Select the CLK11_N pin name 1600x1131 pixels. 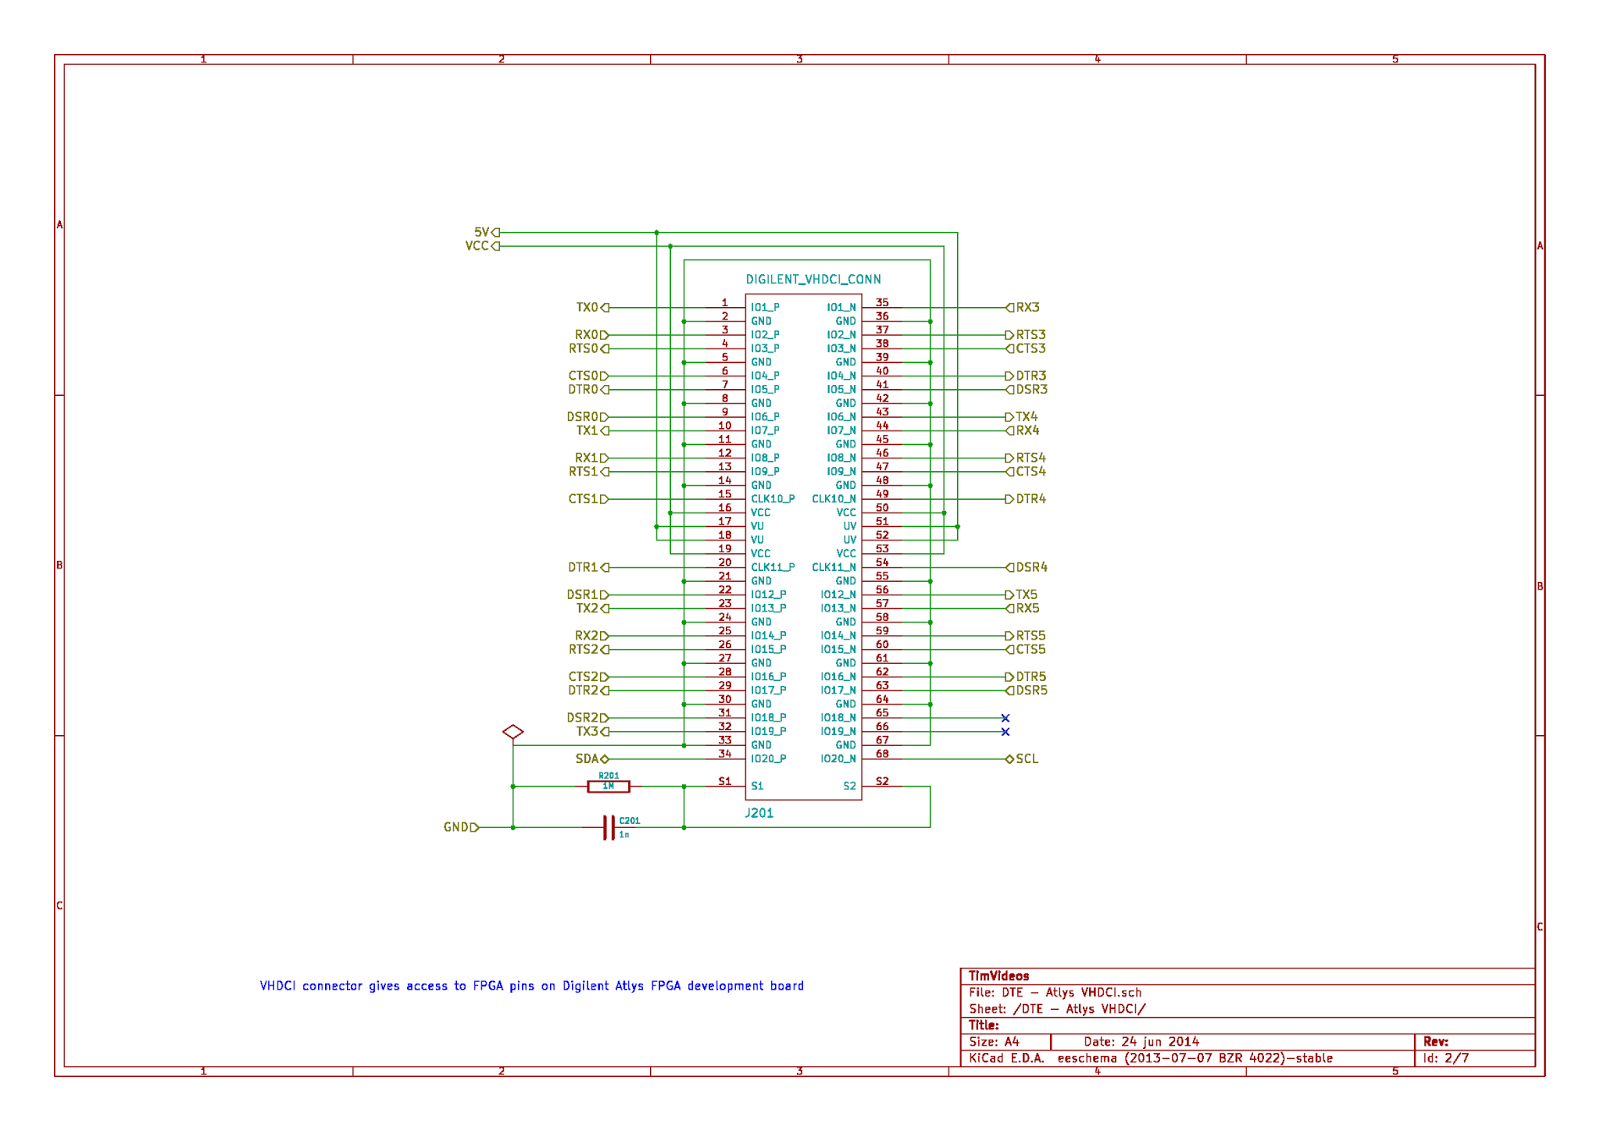pos(834,567)
